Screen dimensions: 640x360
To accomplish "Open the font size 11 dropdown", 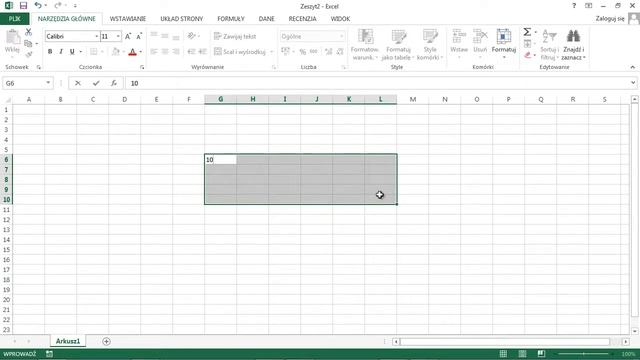I will click(x=118, y=36).
